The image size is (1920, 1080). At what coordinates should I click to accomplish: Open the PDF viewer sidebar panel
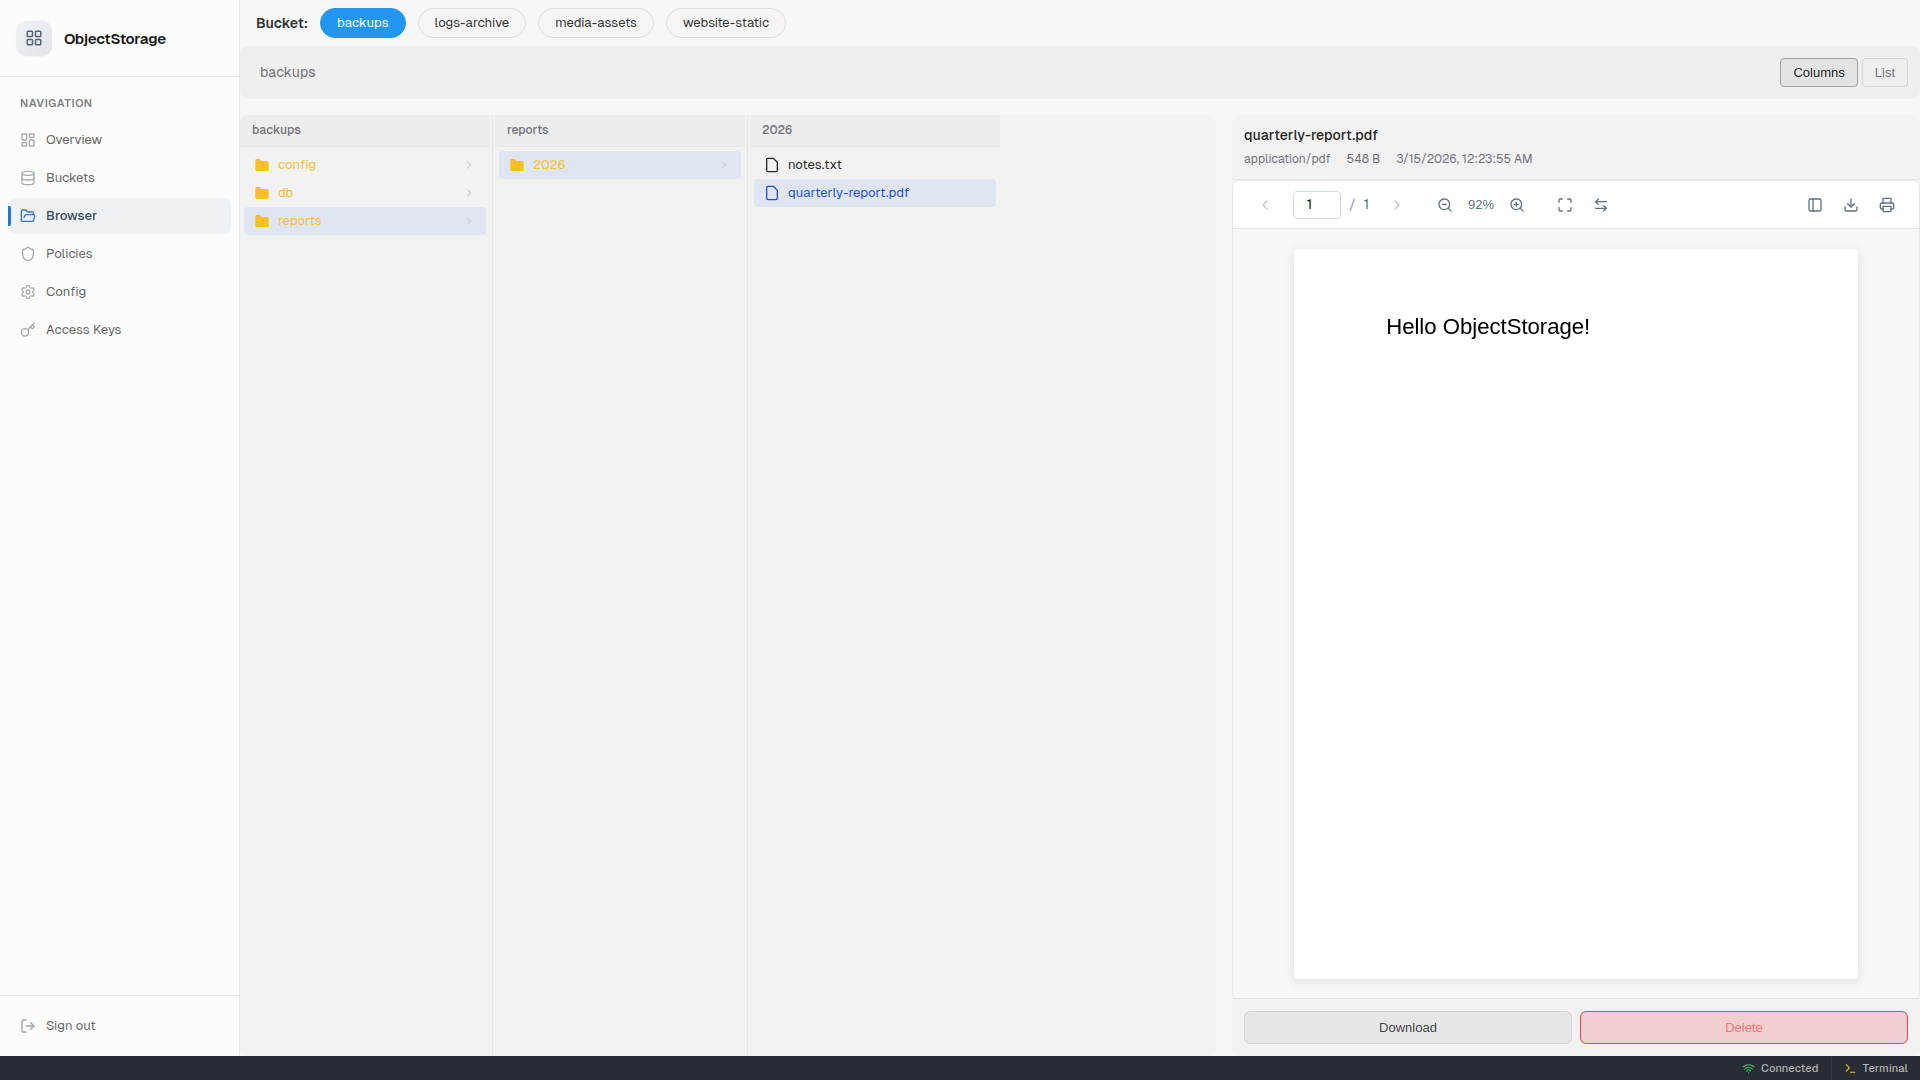click(x=1815, y=204)
